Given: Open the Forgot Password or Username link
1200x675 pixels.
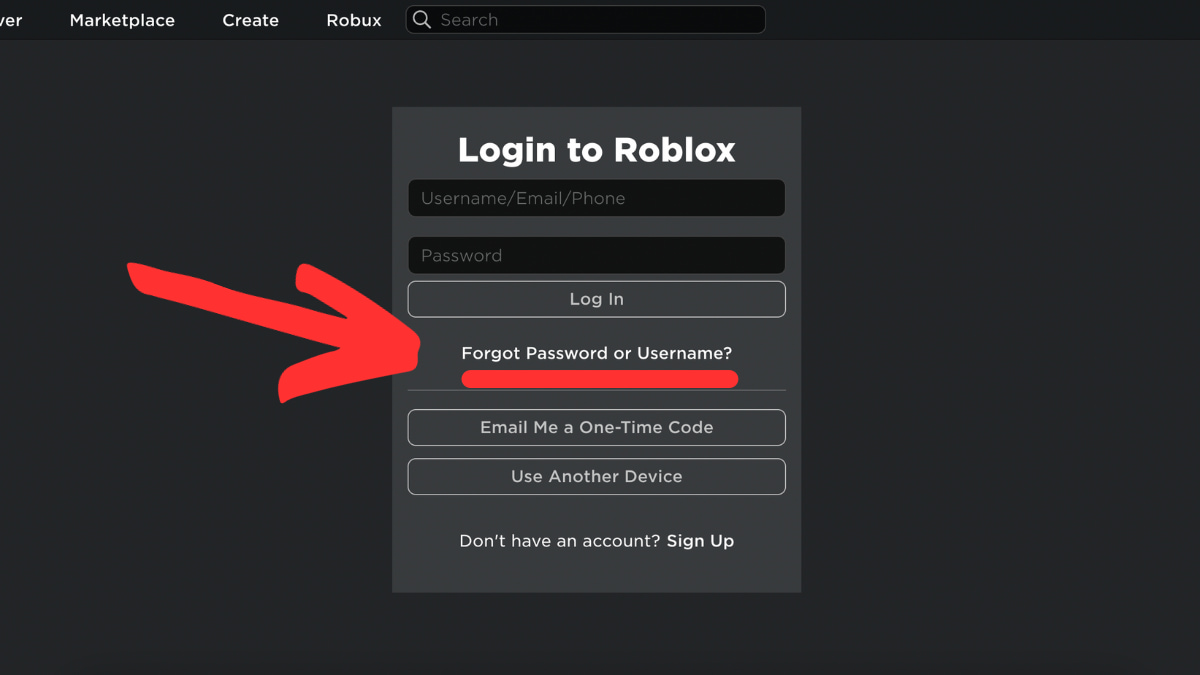Looking at the screenshot, I should 596,352.
